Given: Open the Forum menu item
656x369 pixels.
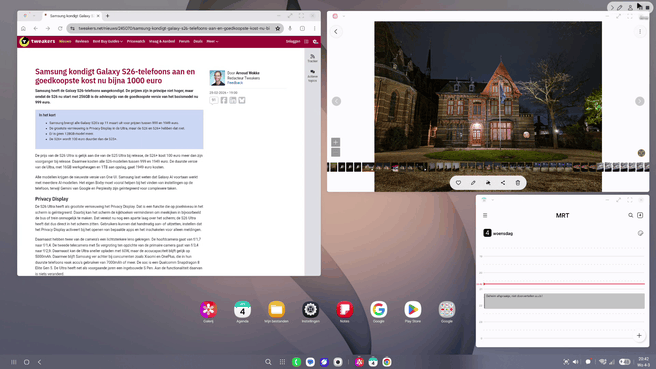Looking at the screenshot, I should [184, 41].
